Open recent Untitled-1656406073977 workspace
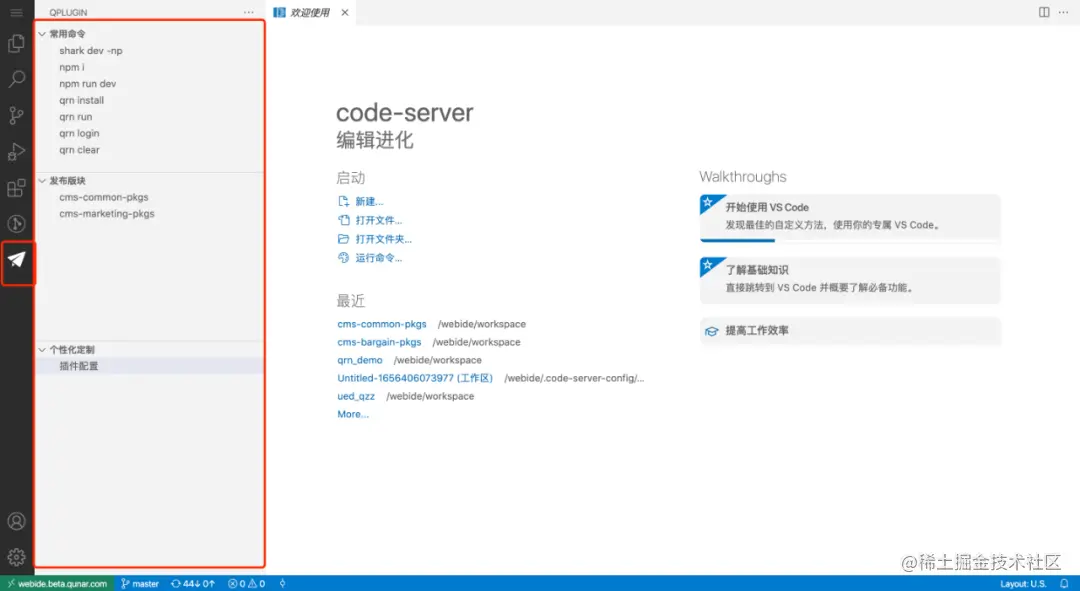 [x=415, y=377]
